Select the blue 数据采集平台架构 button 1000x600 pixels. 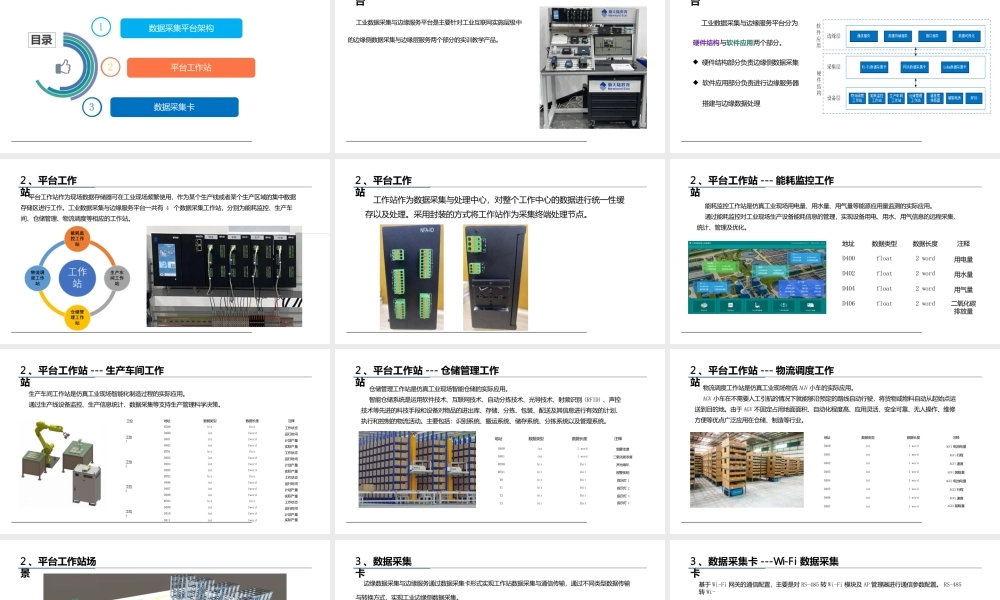click(x=181, y=28)
